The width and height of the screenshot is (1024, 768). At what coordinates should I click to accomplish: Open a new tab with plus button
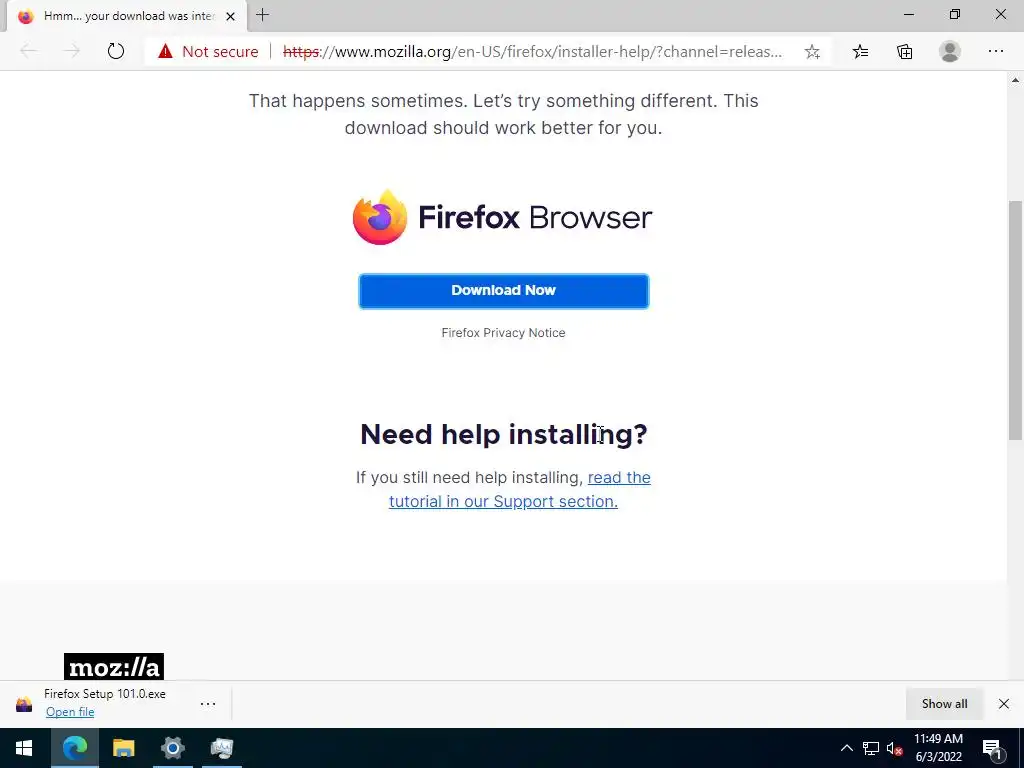point(263,15)
